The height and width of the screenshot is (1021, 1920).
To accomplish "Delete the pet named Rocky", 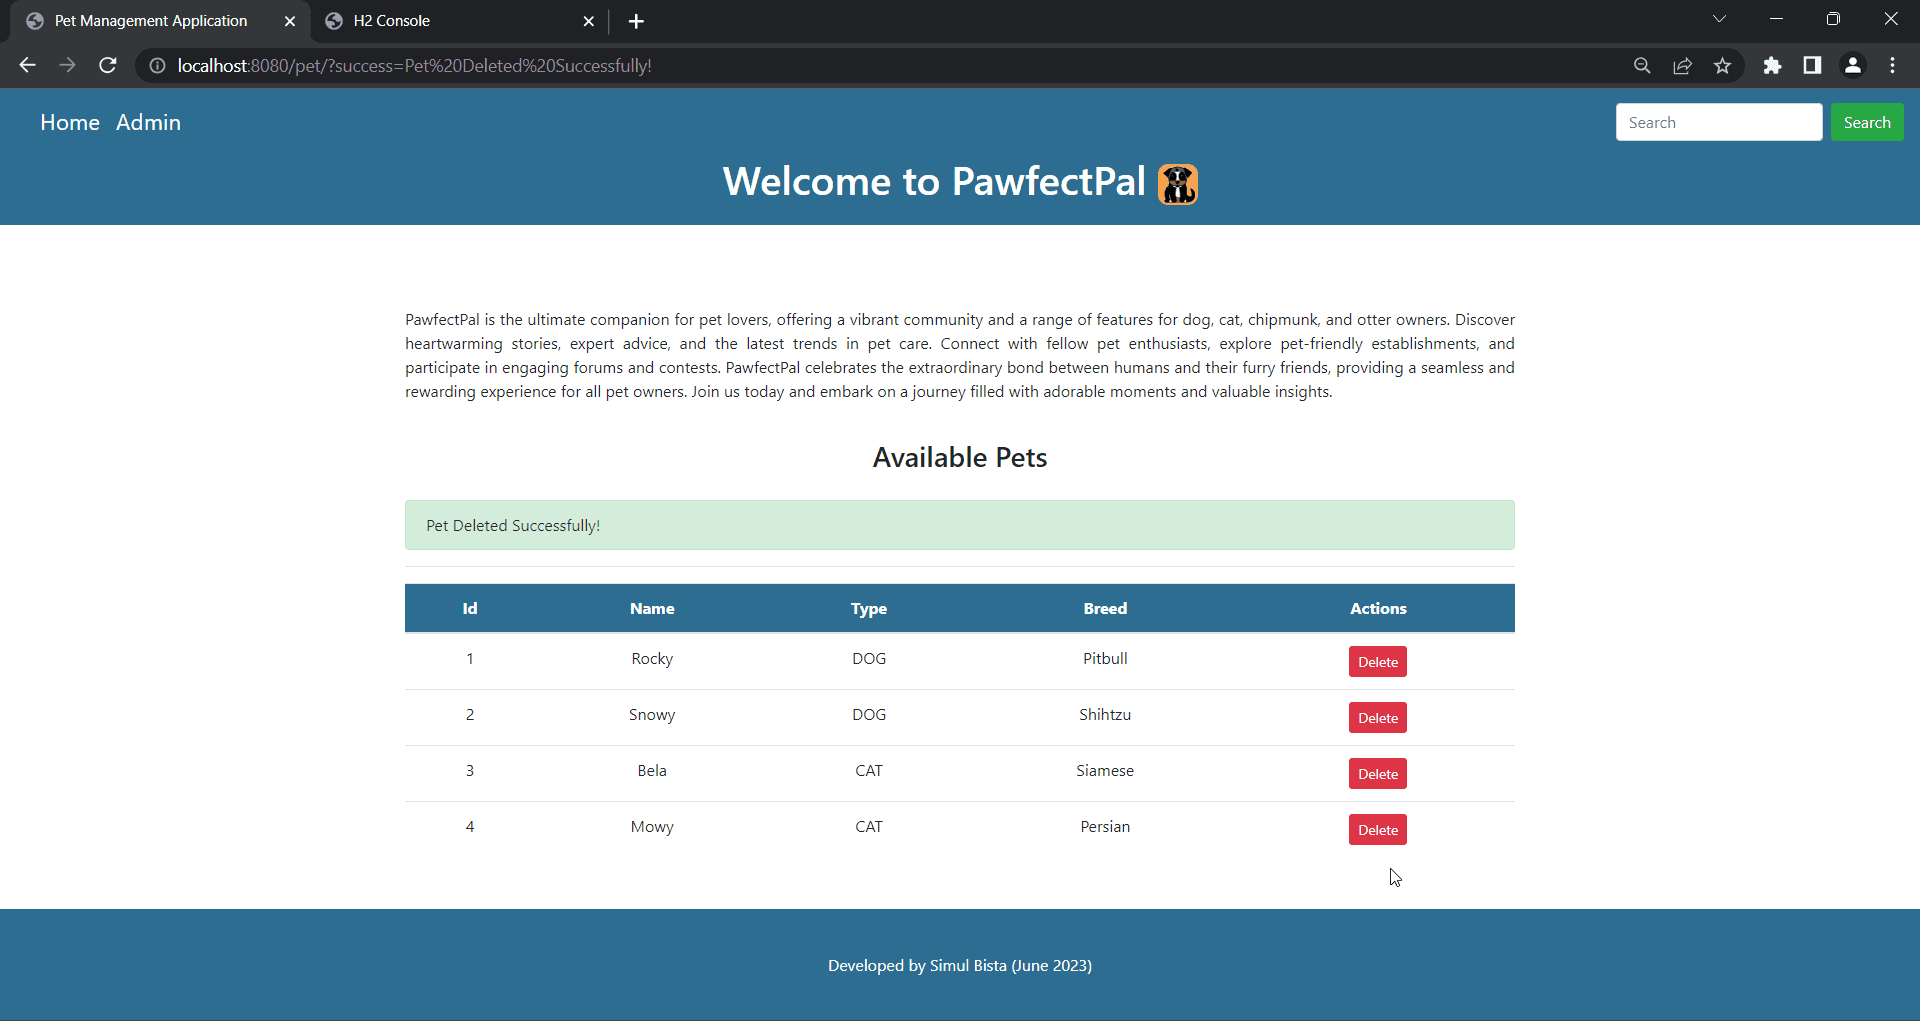I will click(x=1377, y=662).
